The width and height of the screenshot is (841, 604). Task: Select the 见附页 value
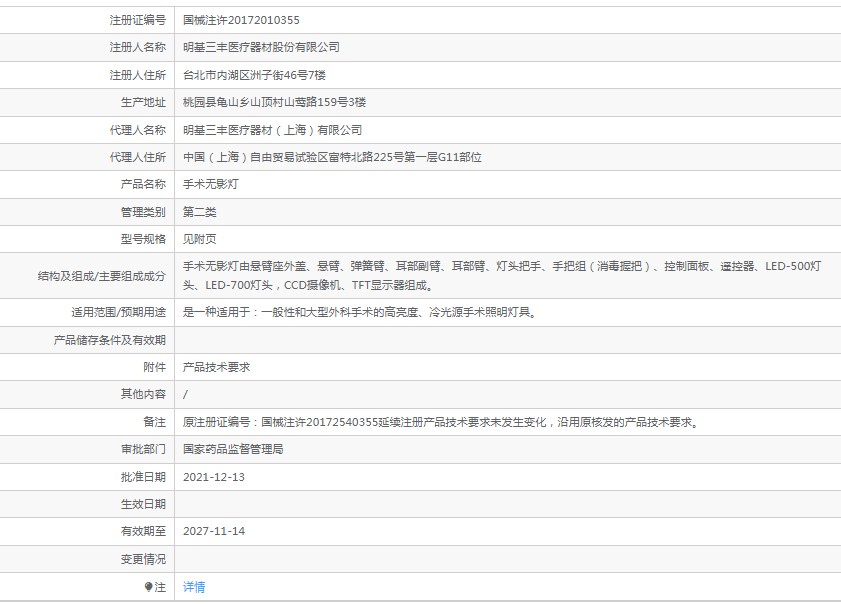tap(200, 239)
